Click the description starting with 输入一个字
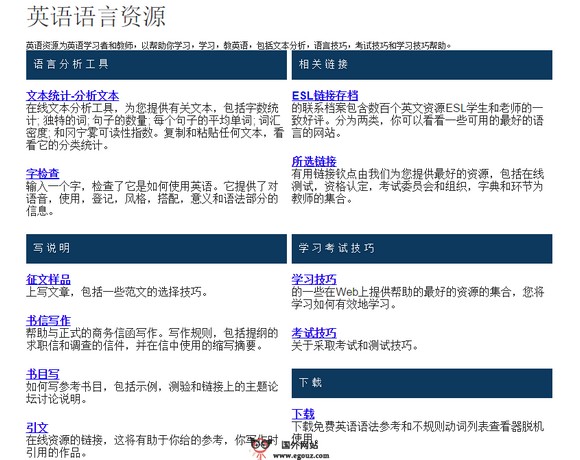Image resolution: width=580 pixels, height=460 pixels. pyautogui.click(x=152, y=199)
